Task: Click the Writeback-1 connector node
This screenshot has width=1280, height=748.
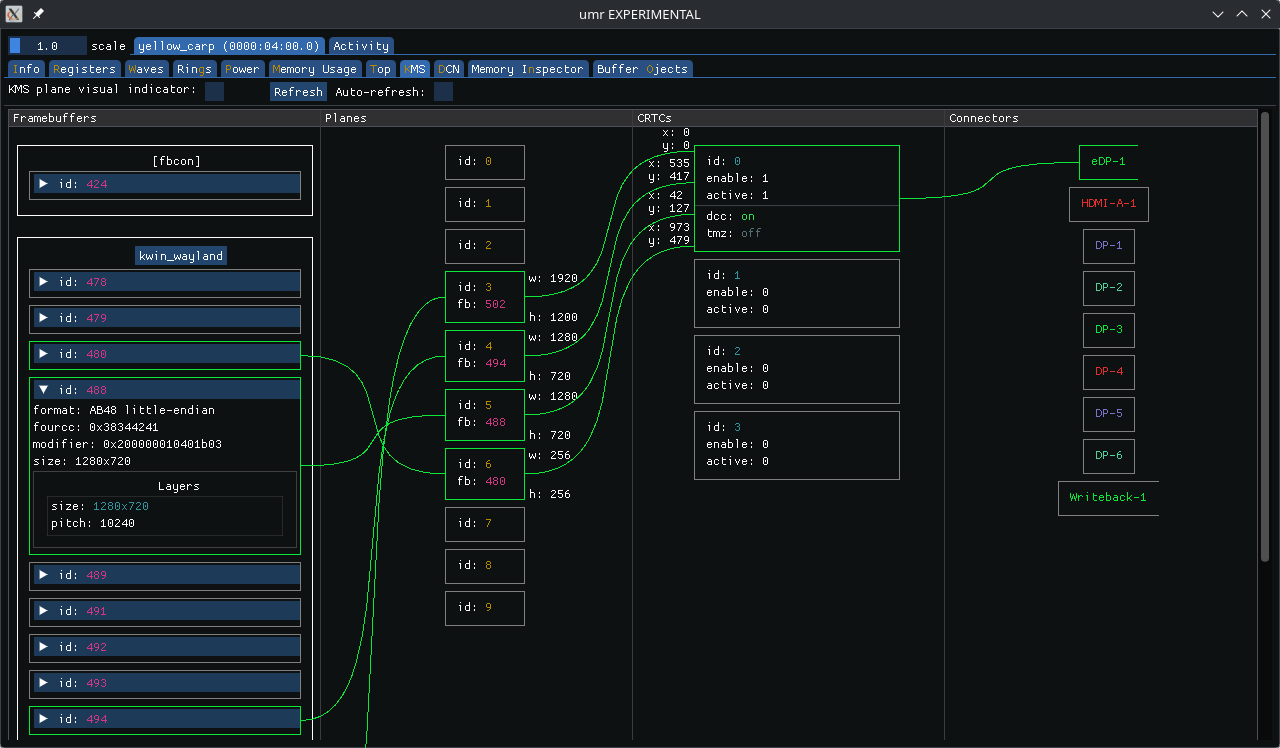Action: tap(1107, 498)
